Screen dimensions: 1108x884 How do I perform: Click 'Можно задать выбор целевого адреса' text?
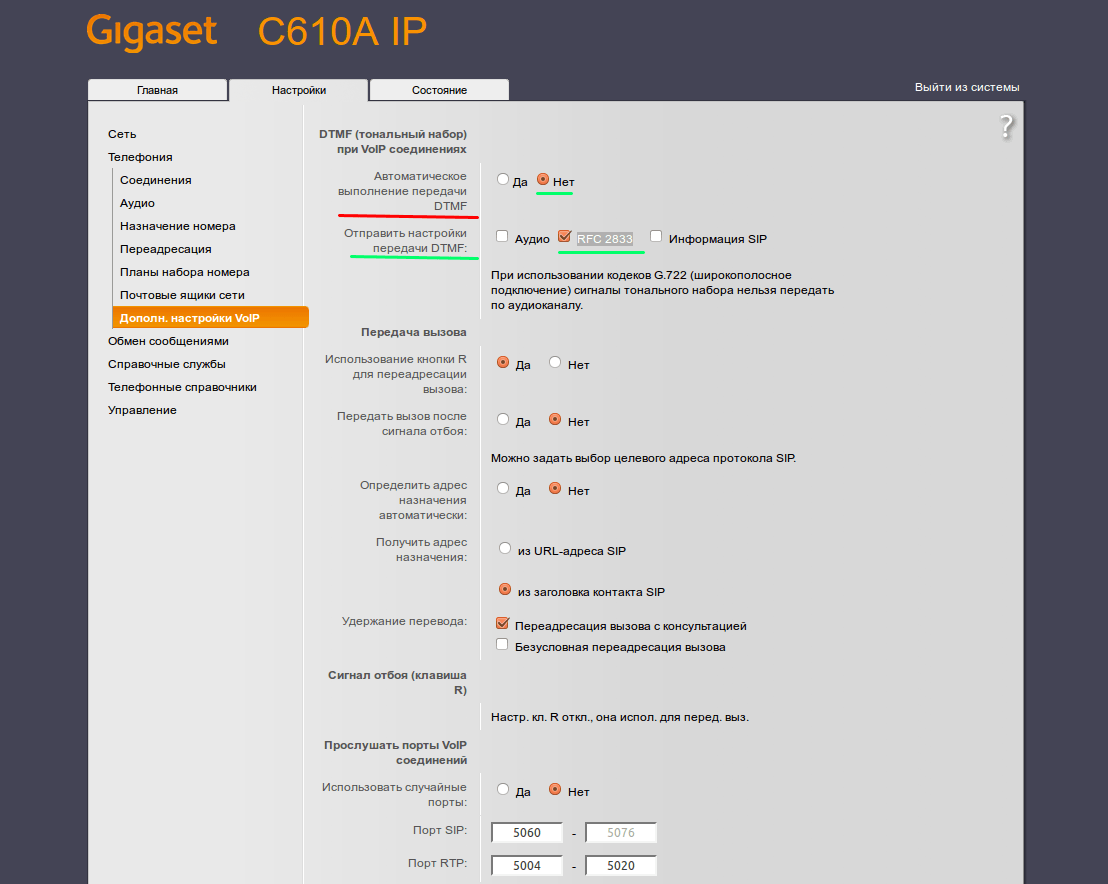[x=643, y=459]
